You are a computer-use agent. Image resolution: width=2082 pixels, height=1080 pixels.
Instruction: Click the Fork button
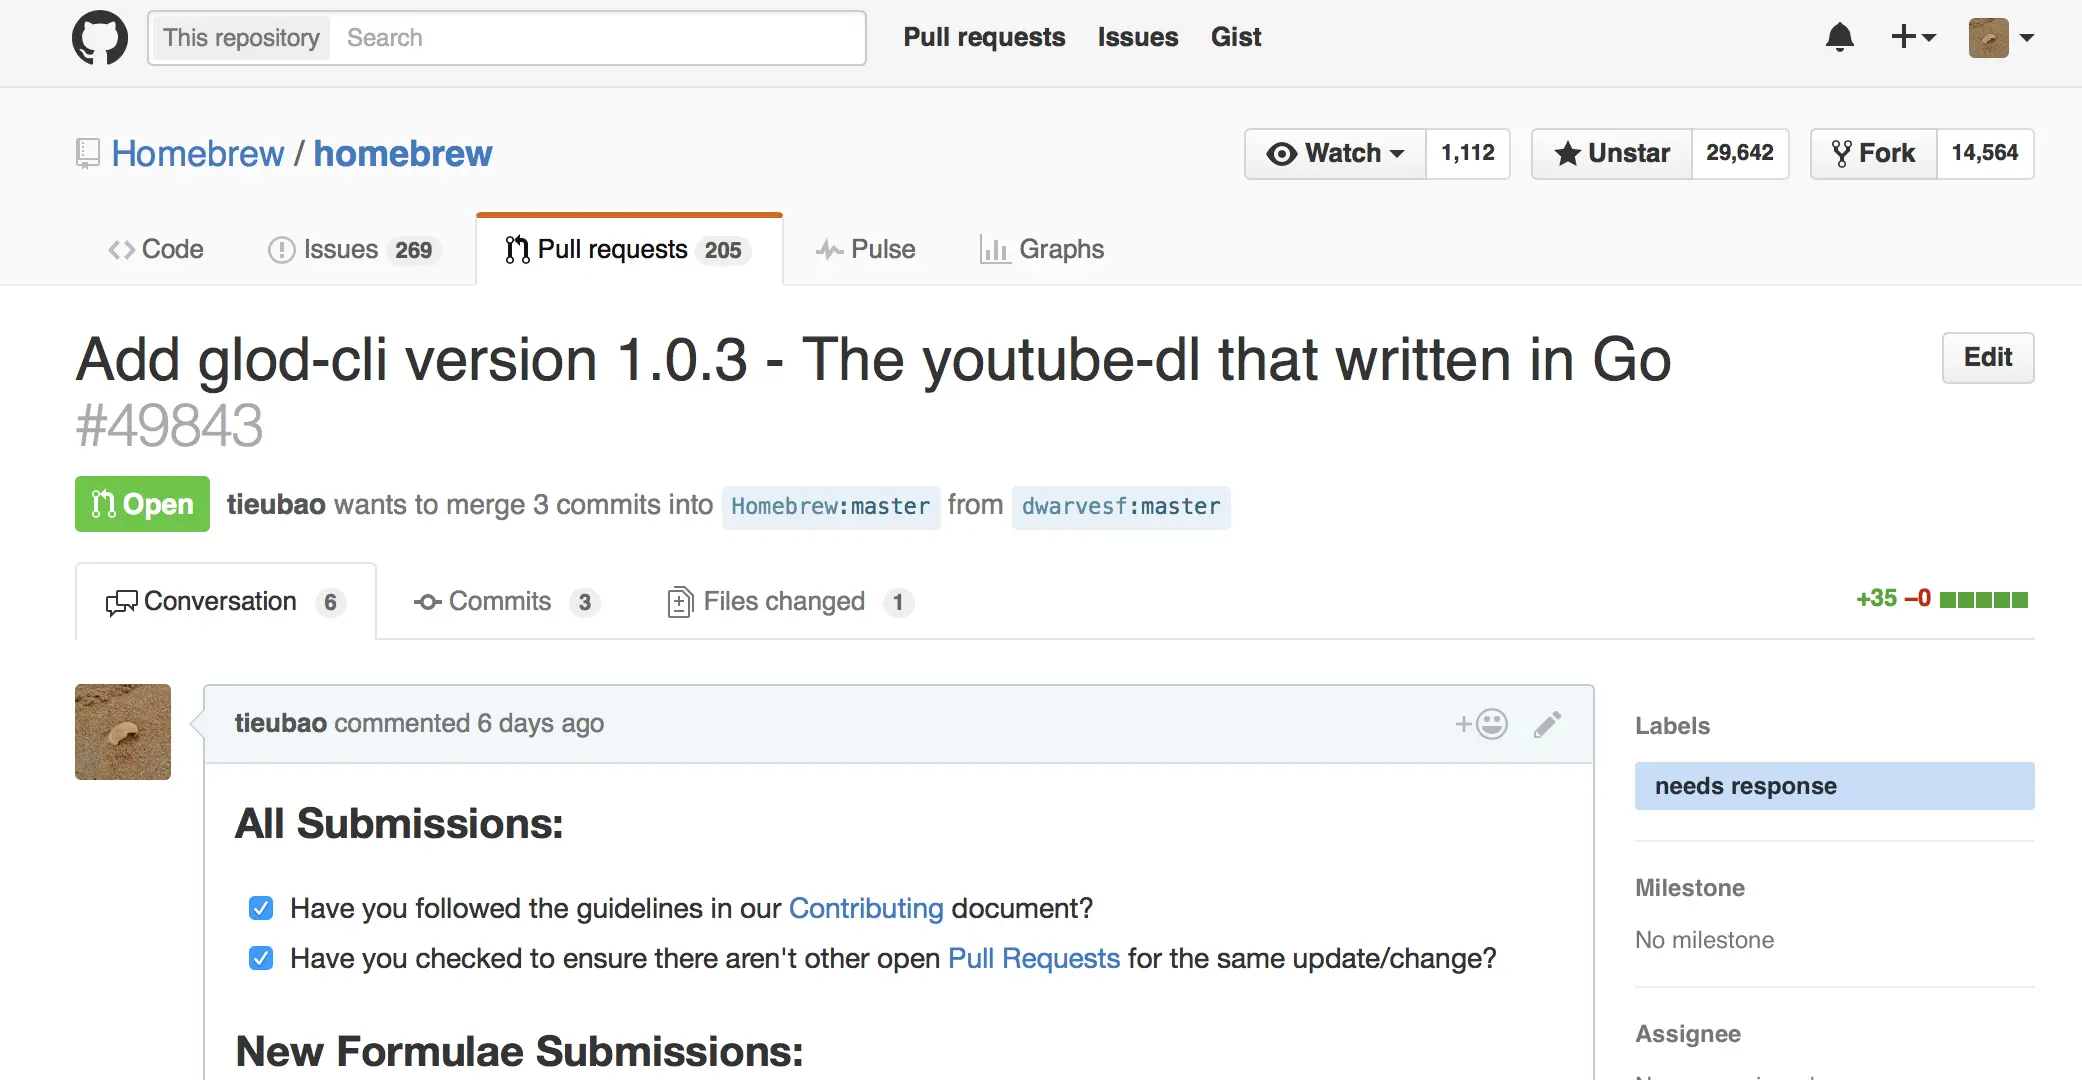click(1874, 153)
